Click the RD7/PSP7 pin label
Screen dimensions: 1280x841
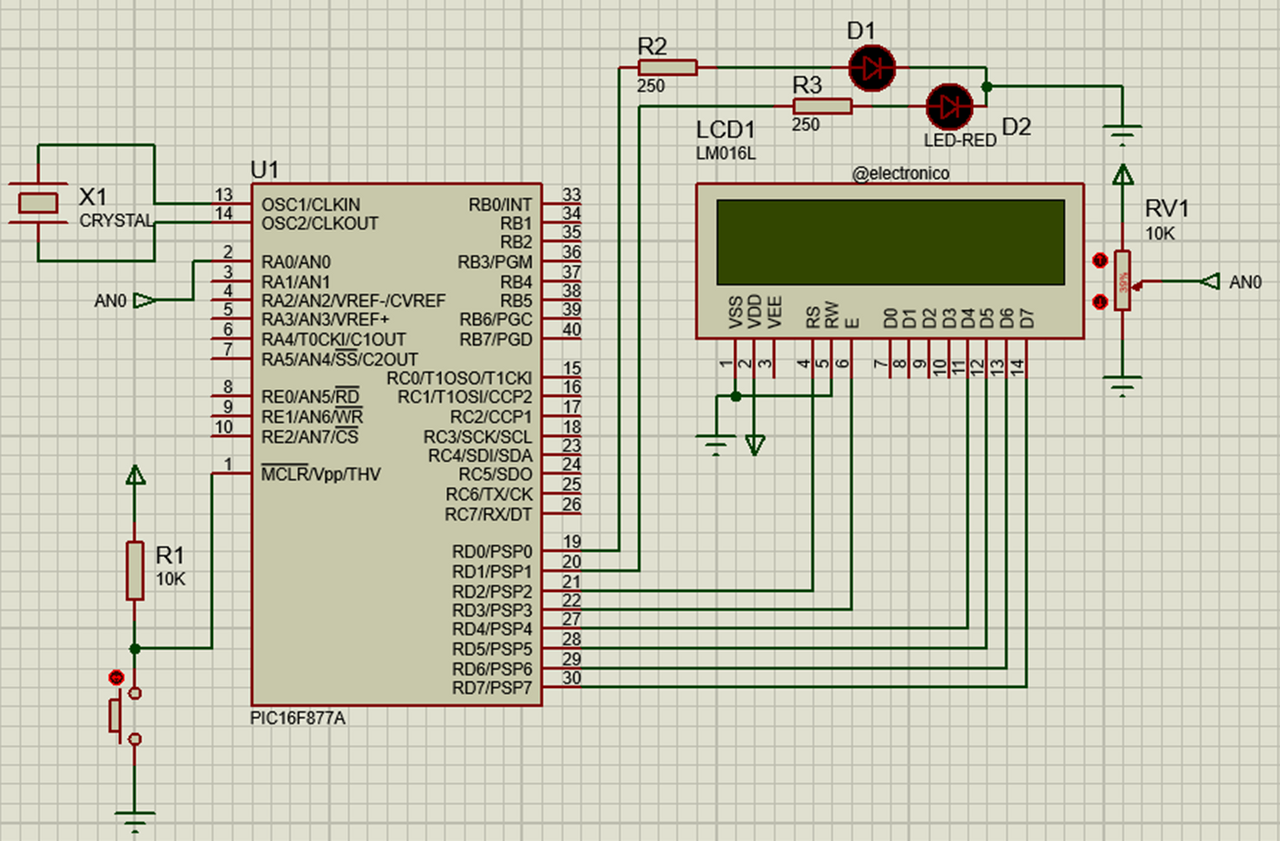[x=492, y=688]
